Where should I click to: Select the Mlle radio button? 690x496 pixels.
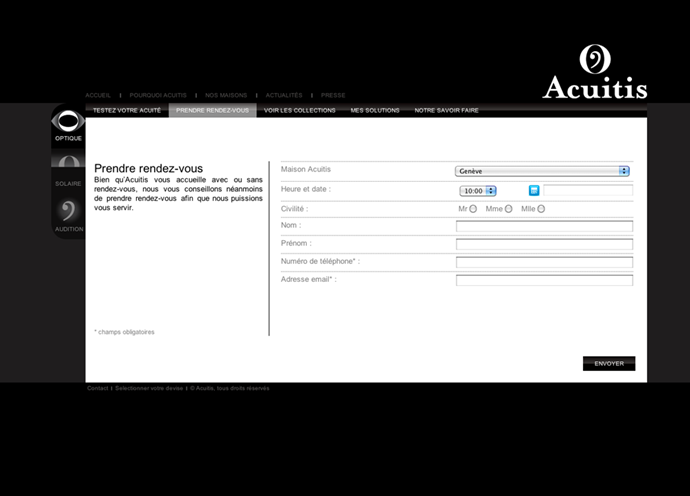pos(541,209)
